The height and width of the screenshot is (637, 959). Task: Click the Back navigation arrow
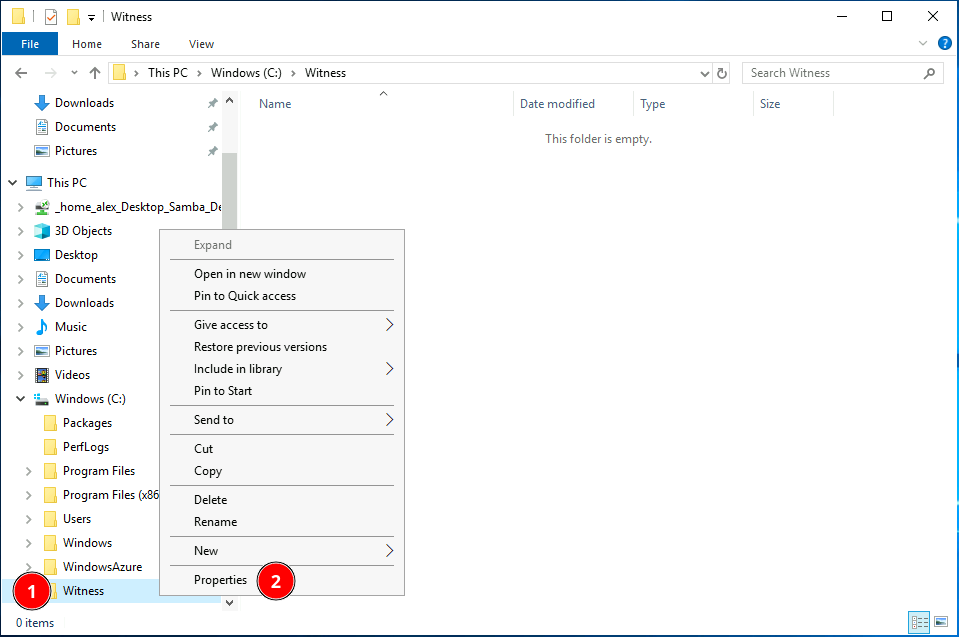point(21,73)
